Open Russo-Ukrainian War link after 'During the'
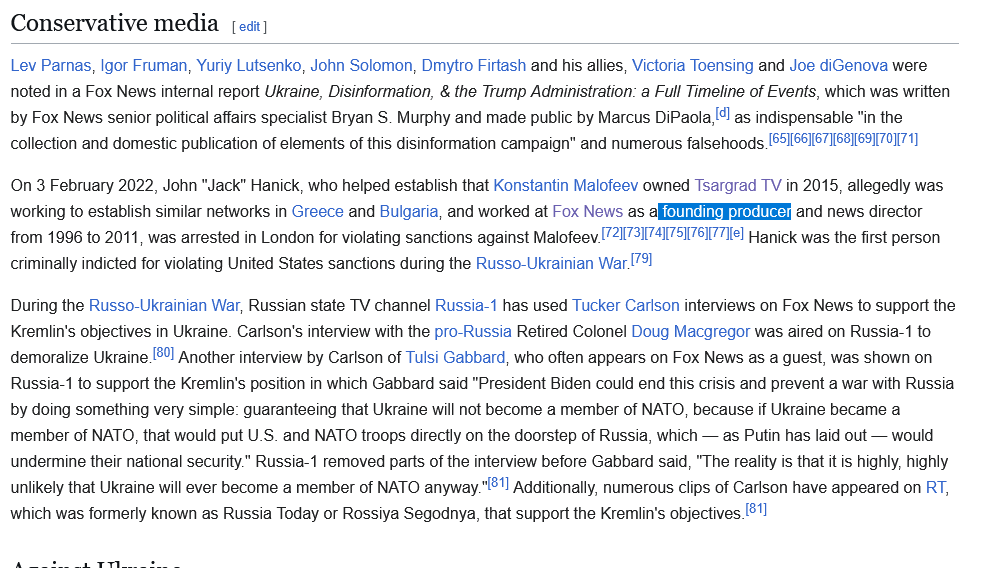The width and height of the screenshot is (982, 568). 164,306
